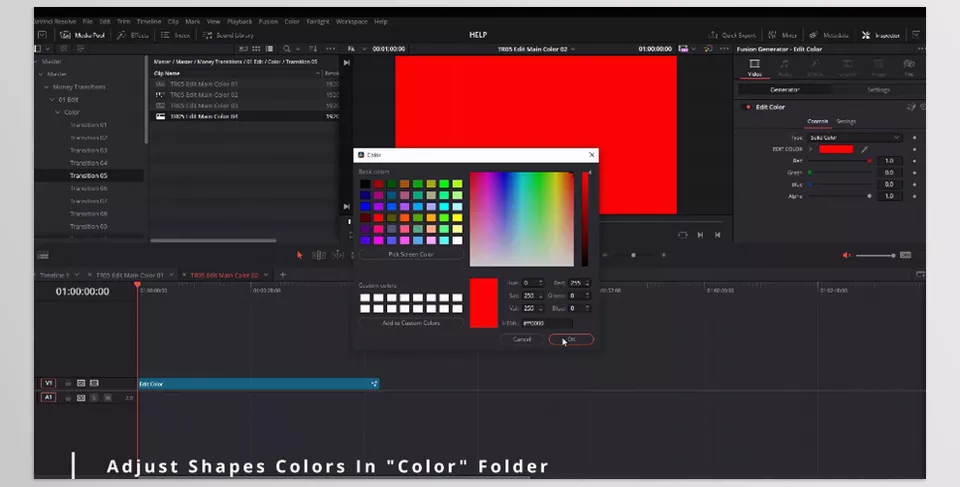This screenshot has height=487, width=960.
Task: Click the black basic color swatch
Action: pyautogui.click(x=365, y=184)
